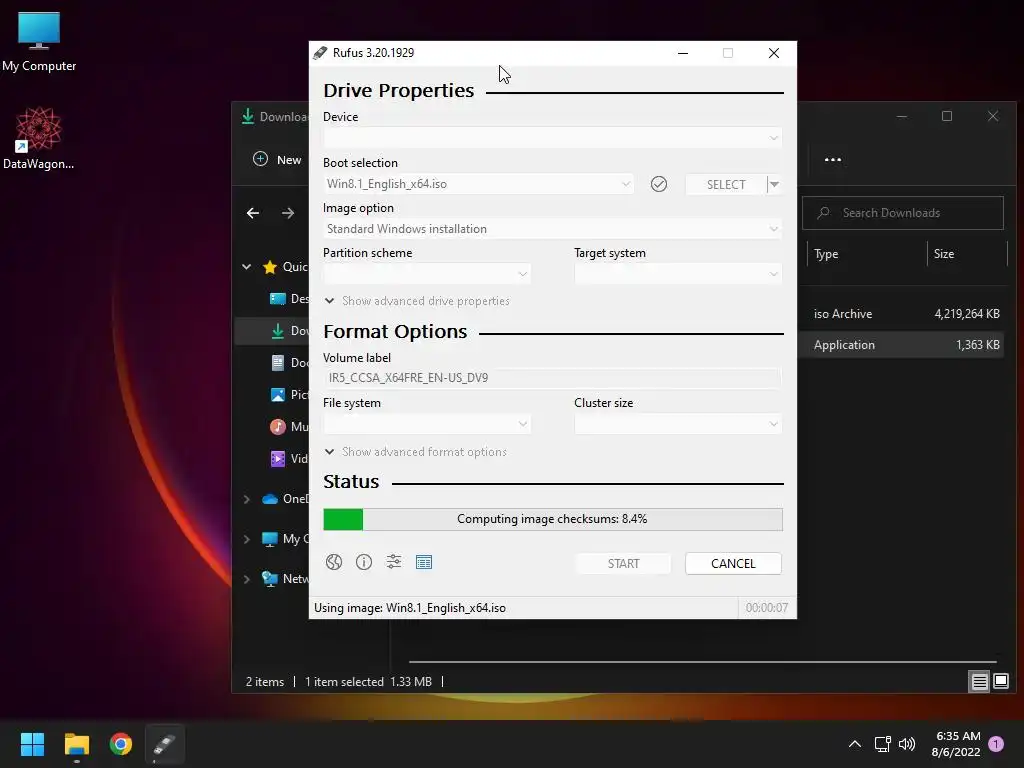This screenshot has width=1024, height=768.
Task: Go forward in File Explorer
Action: [x=288, y=213]
